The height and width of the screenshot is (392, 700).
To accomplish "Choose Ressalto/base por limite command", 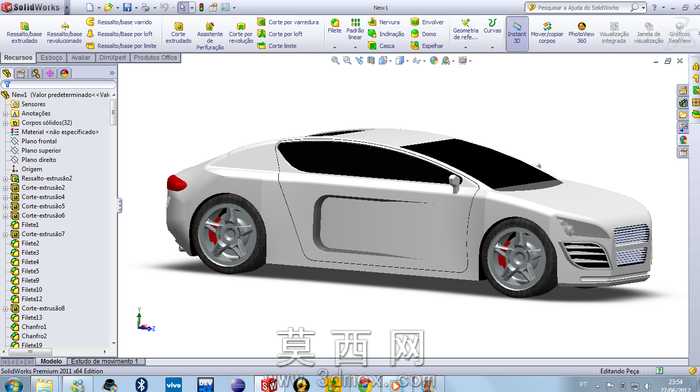I will (121, 46).
